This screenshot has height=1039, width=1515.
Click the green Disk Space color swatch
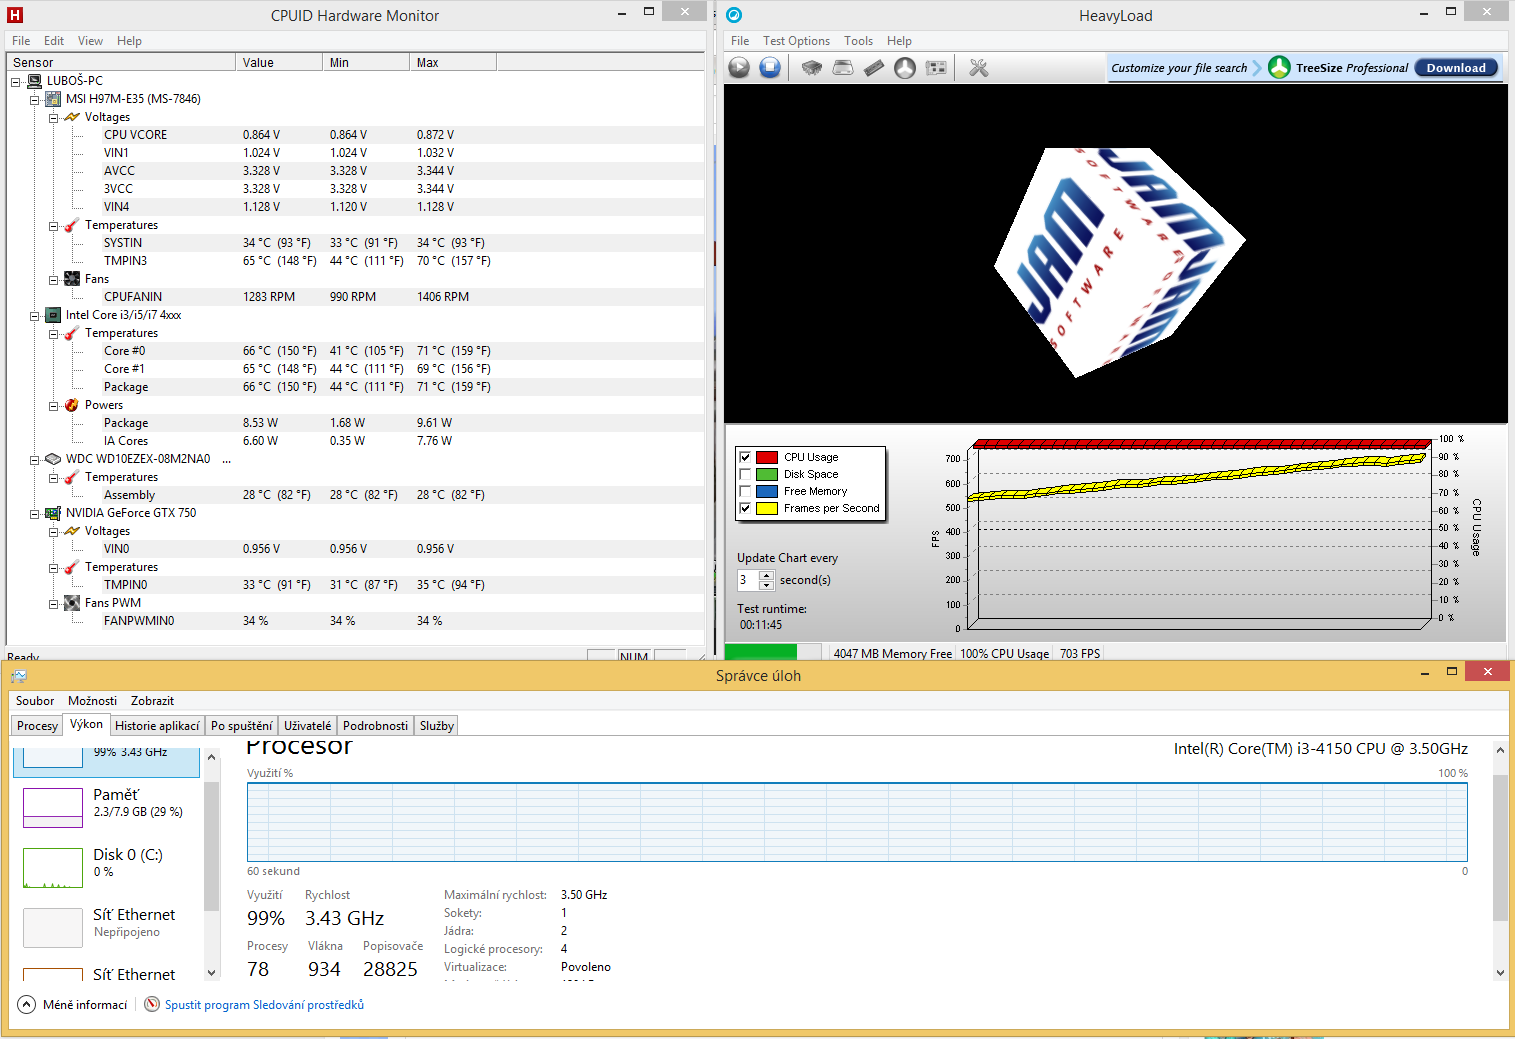(x=767, y=474)
